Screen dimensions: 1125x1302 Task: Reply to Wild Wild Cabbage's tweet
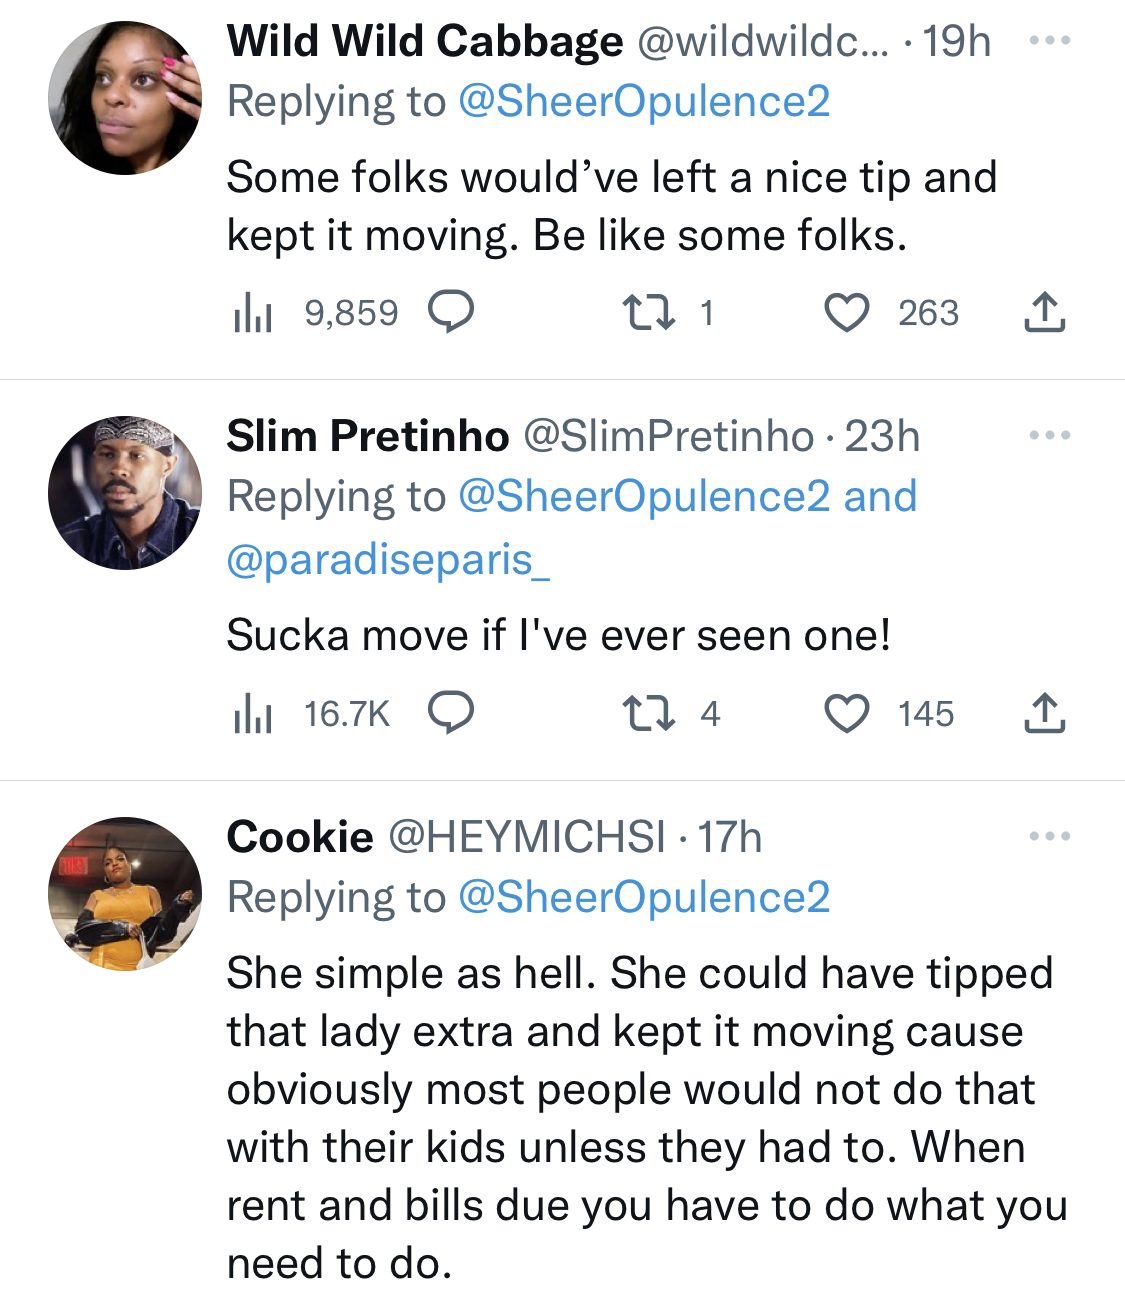click(451, 312)
